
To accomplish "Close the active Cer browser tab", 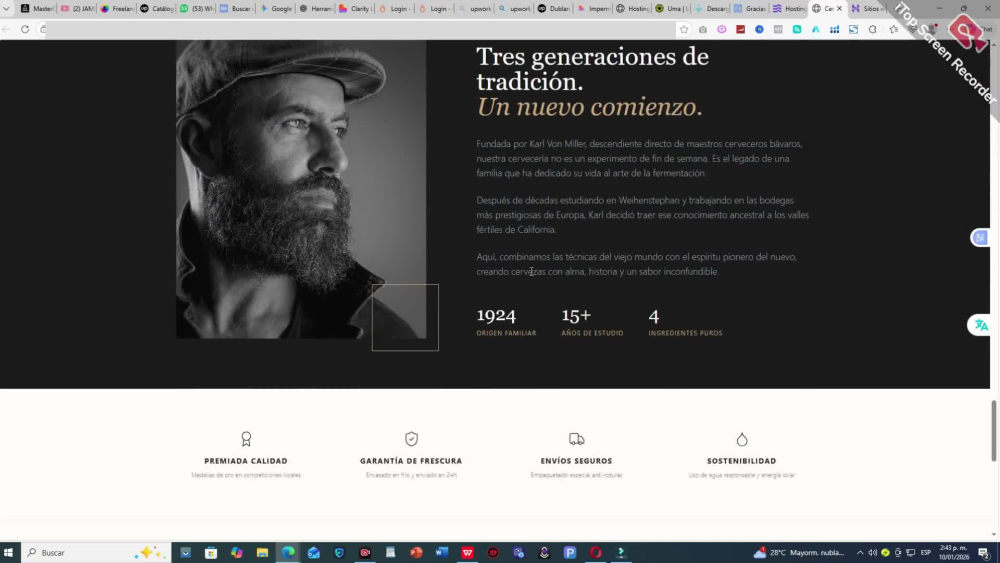I will tap(839, 8).
